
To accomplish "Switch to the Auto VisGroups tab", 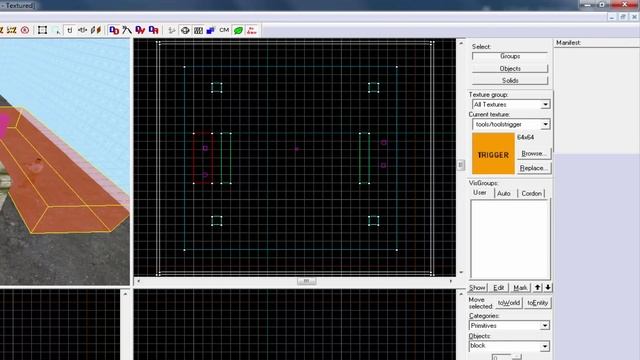I will [x=504, y=193].
